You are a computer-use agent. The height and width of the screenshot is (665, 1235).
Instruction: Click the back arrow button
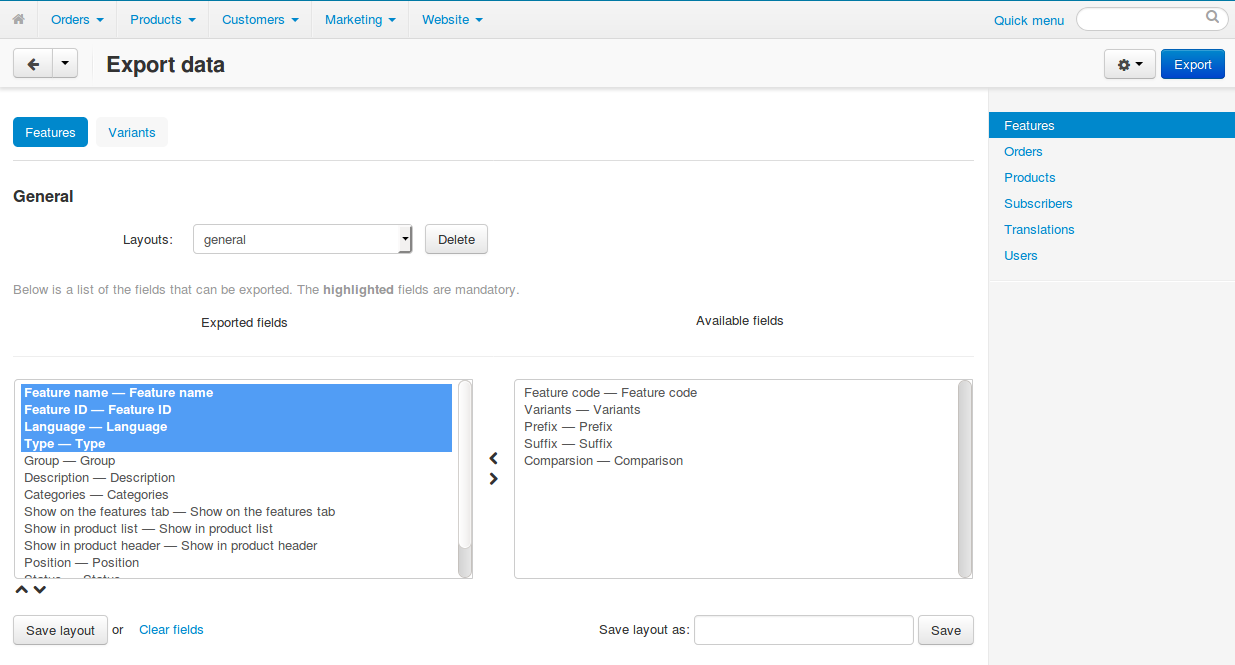click(32, 64)
